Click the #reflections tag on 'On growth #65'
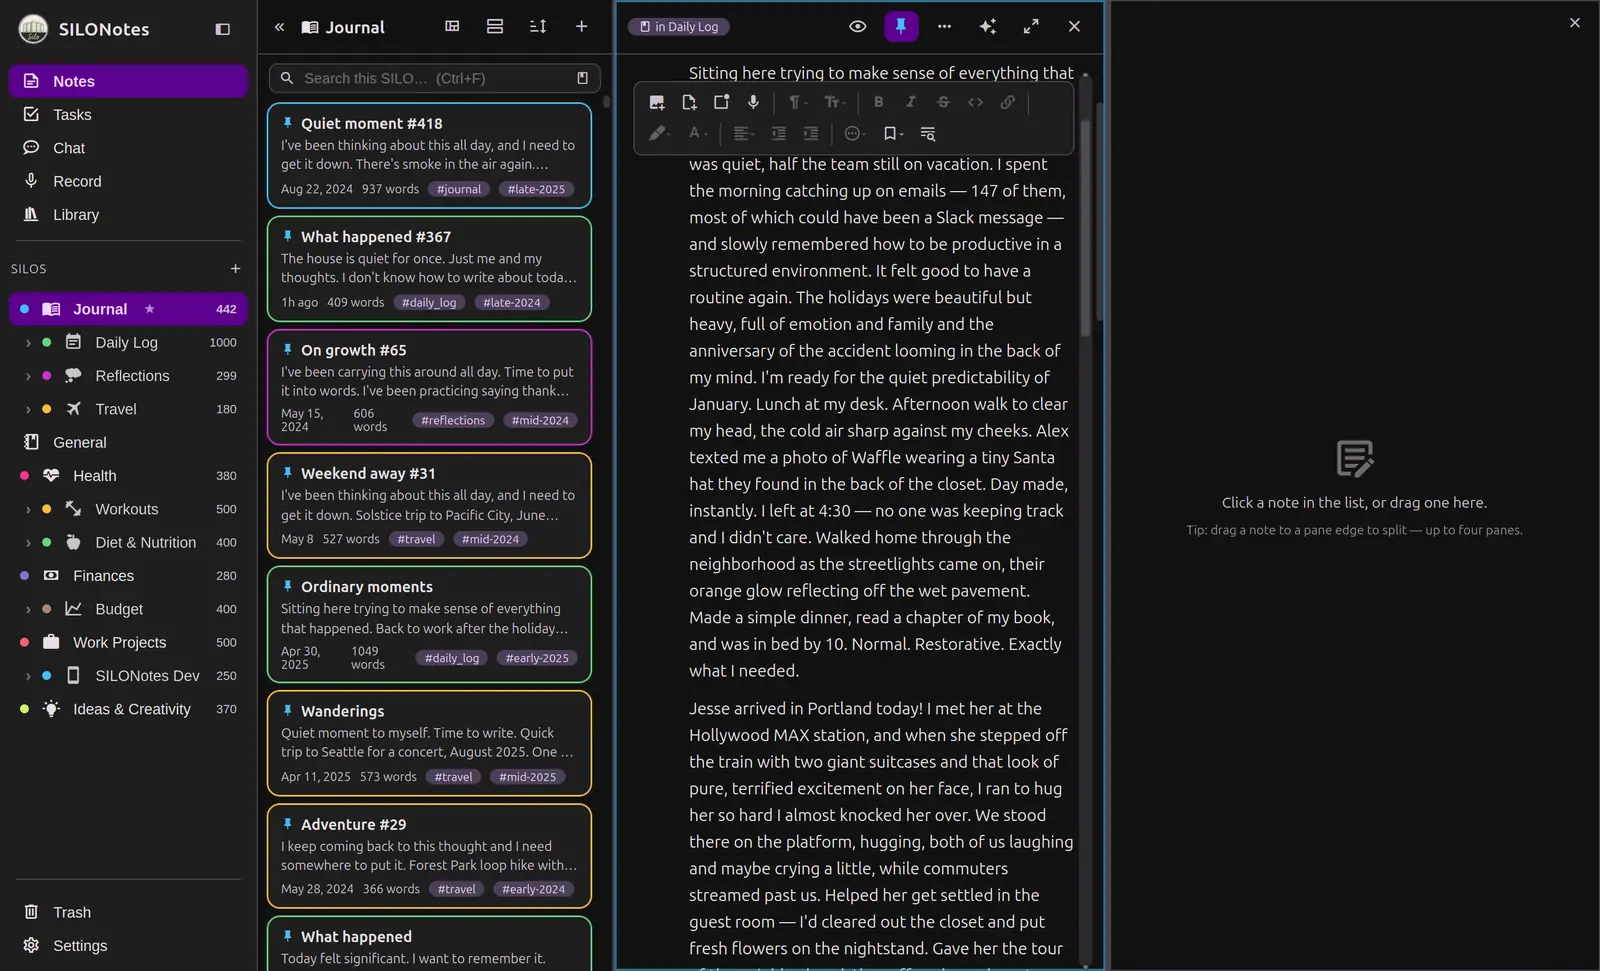This screenshot has height=971, width=1600. (453, 420)
